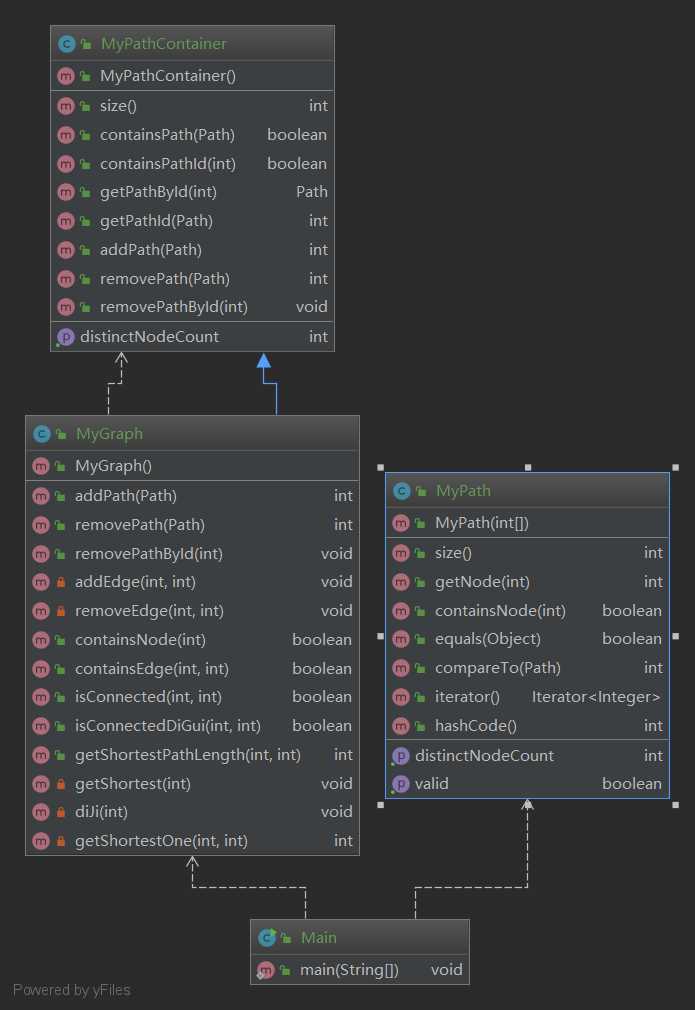Select the MyPath(int[]) constructor row
Screen dimensions: 695x1010
coord(527,523)
